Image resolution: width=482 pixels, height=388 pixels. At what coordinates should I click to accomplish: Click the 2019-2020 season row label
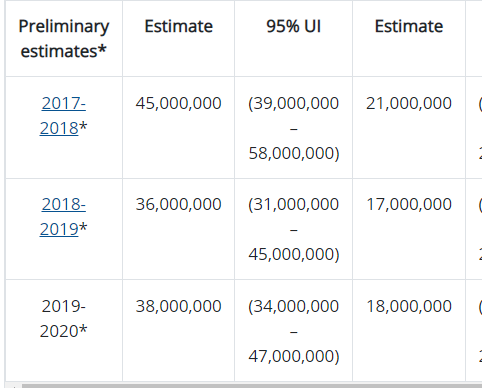point(63,319)
